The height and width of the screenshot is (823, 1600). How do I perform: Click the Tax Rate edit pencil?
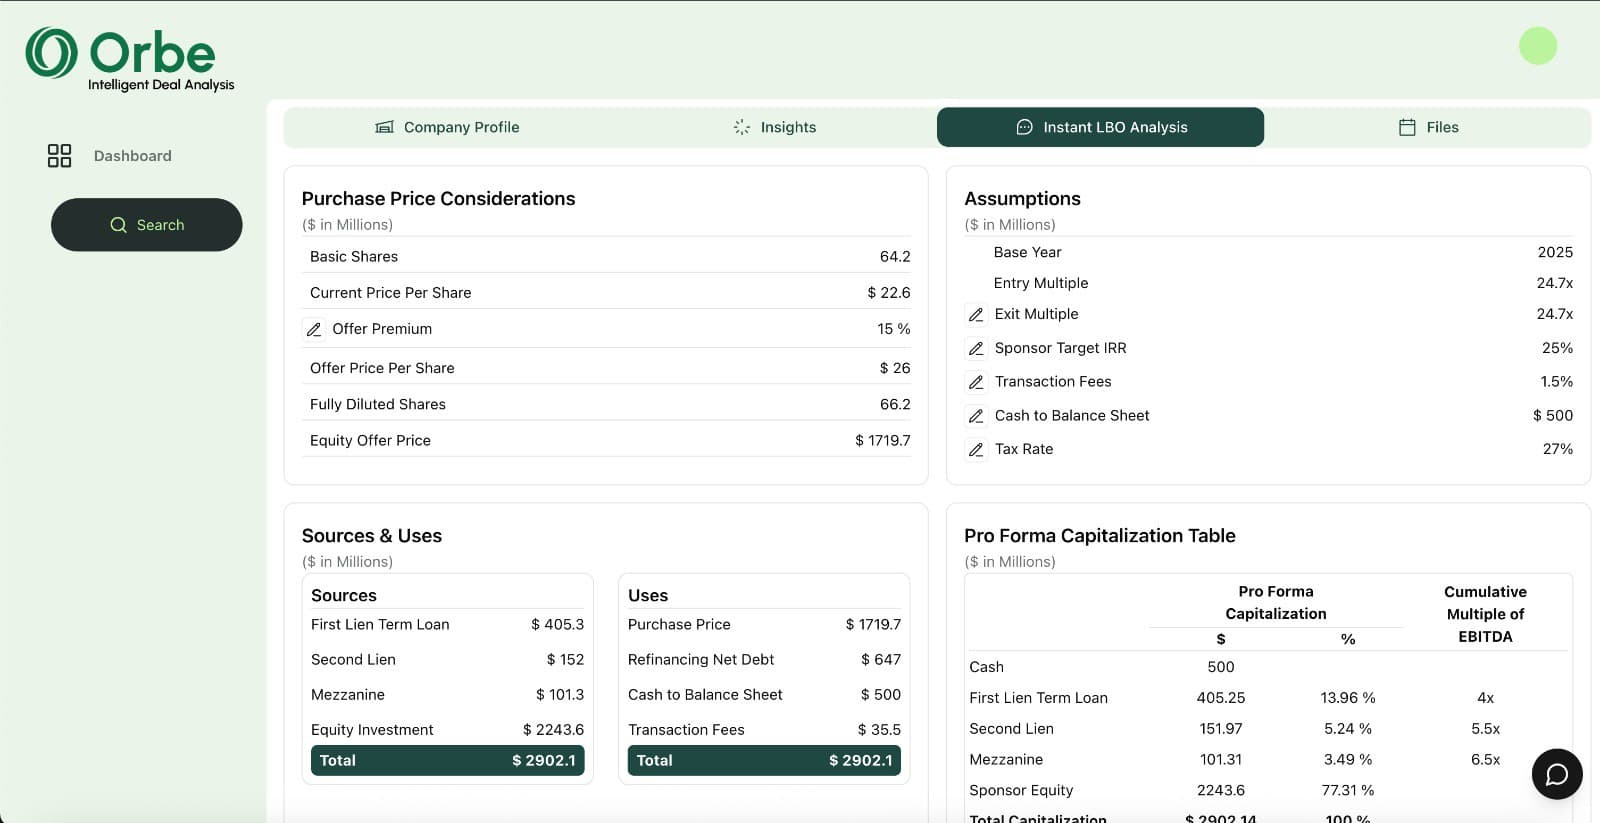(x=976, y=450)
